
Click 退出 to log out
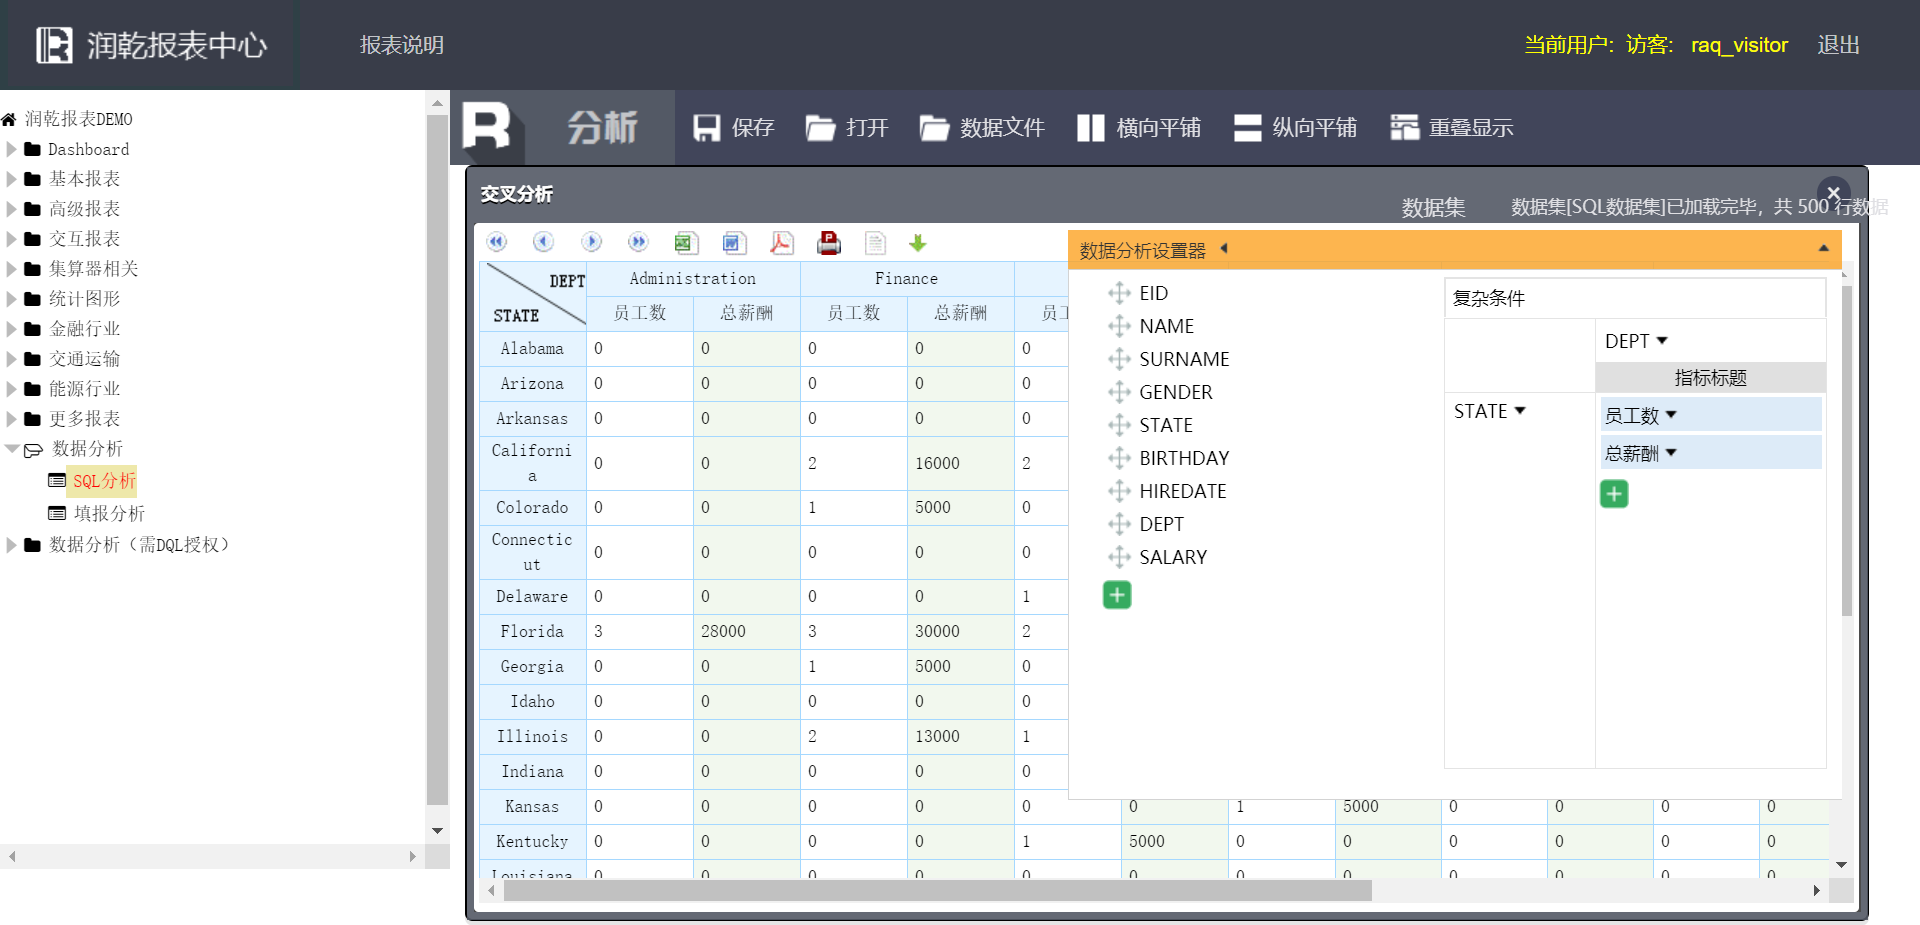(x=1838, y=45)
